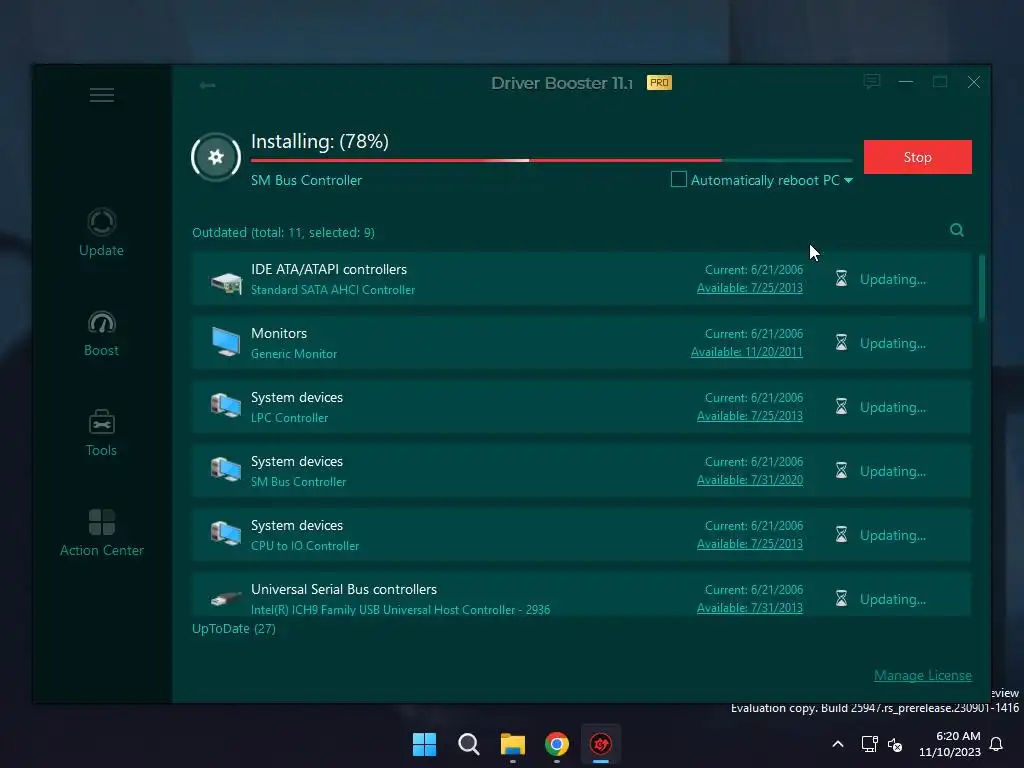This screenshot has width=1024, height=768.
Task: Open the hamburger menu in sidebar
Action: 102,95
